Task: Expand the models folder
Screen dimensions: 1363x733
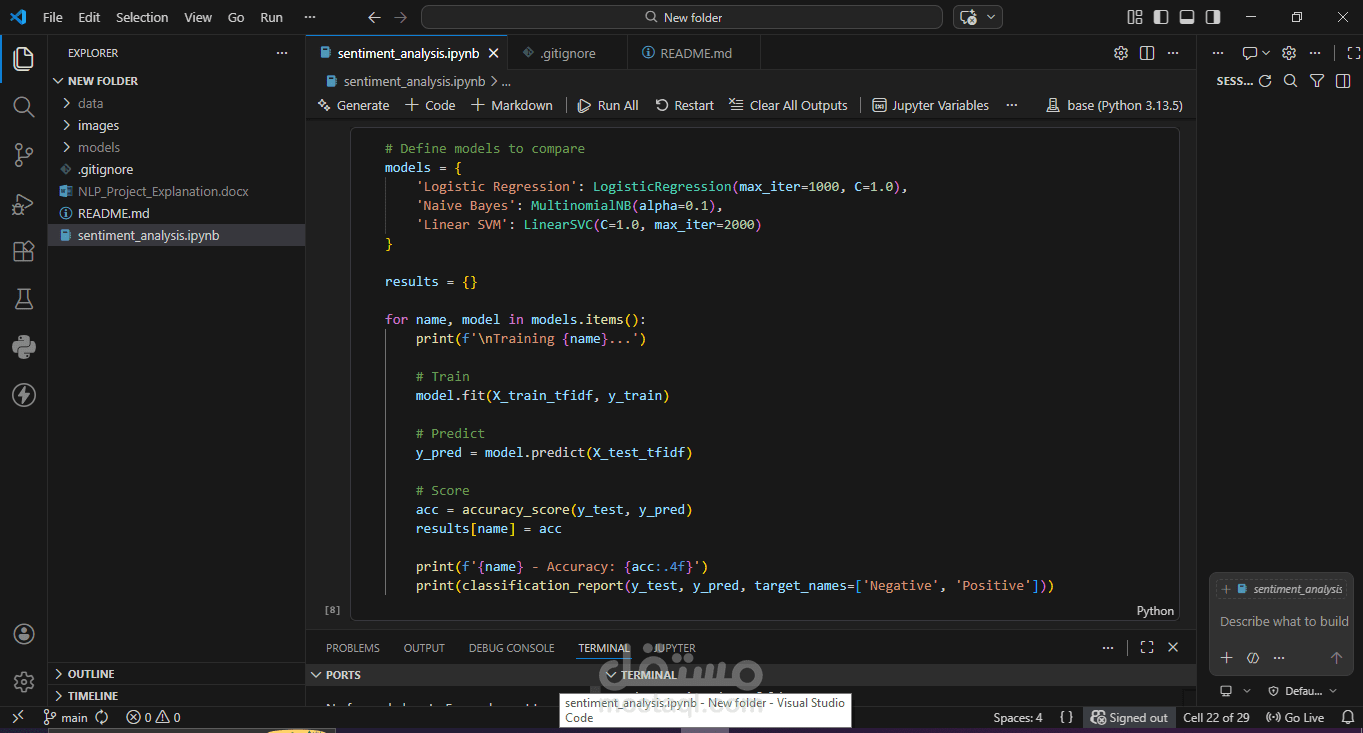Action: (x=178, y=147)
